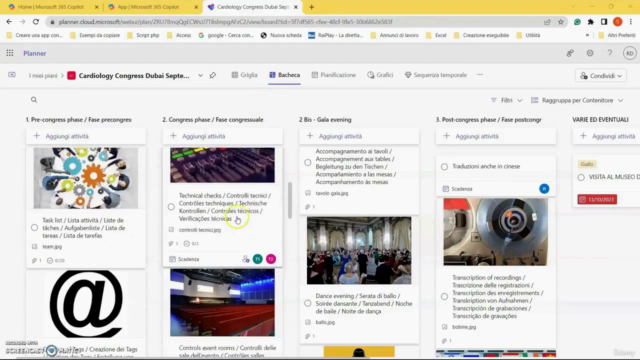This screenshot has width=640, height=360.
Task: Open the help question mark icon
Action: tap(609, 53)
